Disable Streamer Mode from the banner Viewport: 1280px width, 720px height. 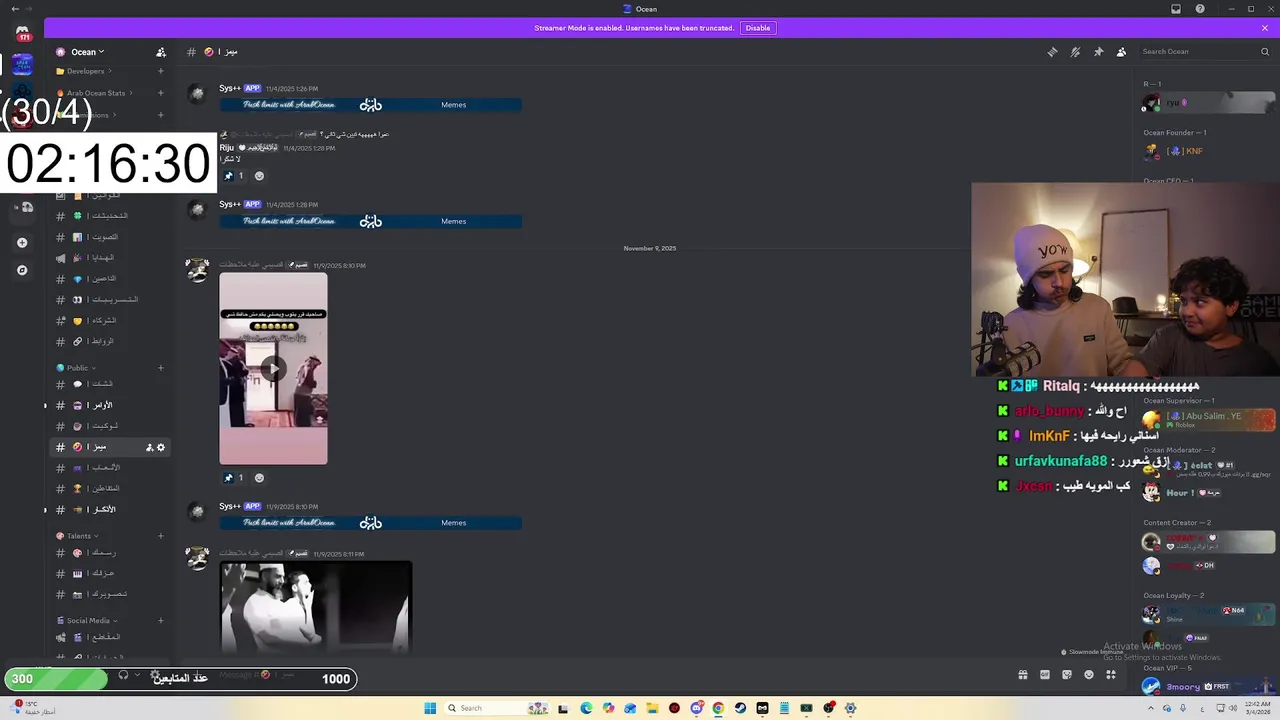tap(758, 28)
